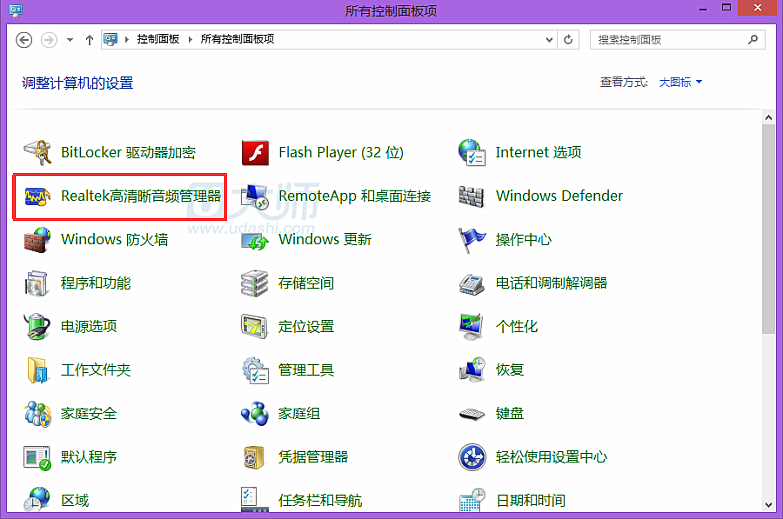Expand the recent locations arrow beside forward button
This screenshot has width=783, height=519.
70,40
